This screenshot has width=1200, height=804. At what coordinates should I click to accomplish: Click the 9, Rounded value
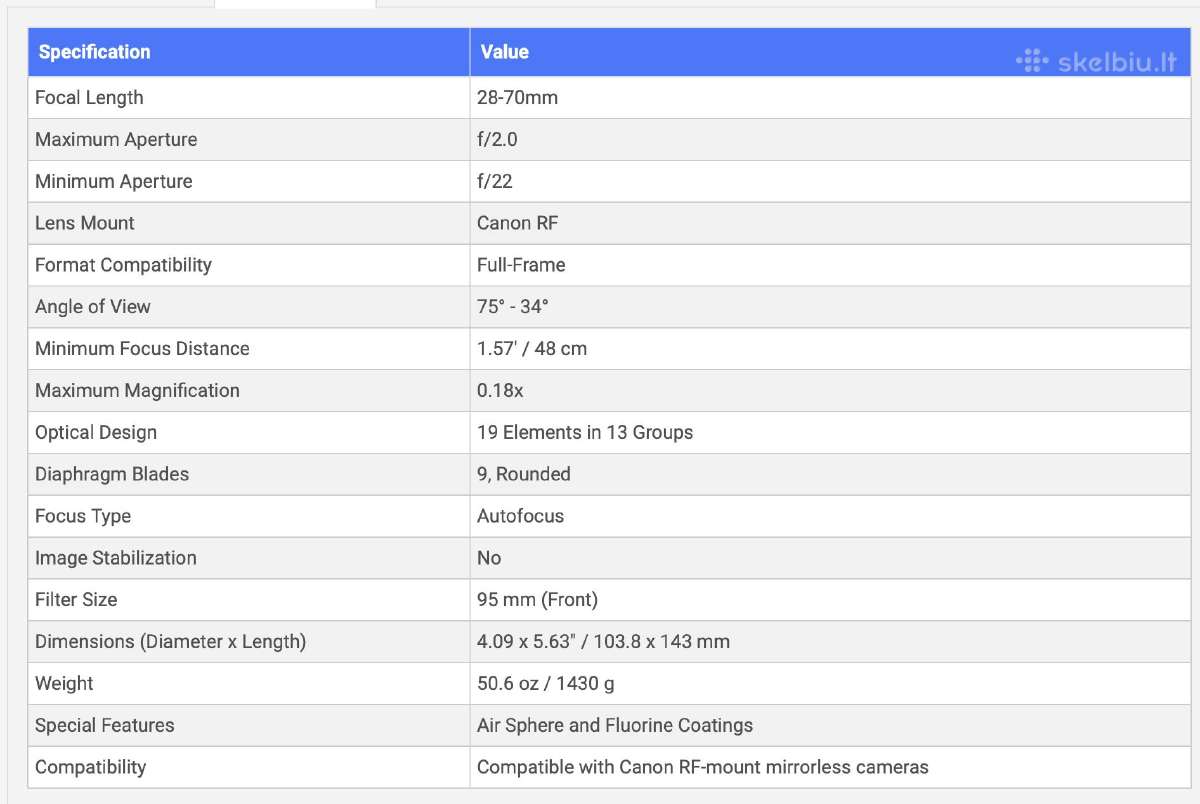click(524, 475)
